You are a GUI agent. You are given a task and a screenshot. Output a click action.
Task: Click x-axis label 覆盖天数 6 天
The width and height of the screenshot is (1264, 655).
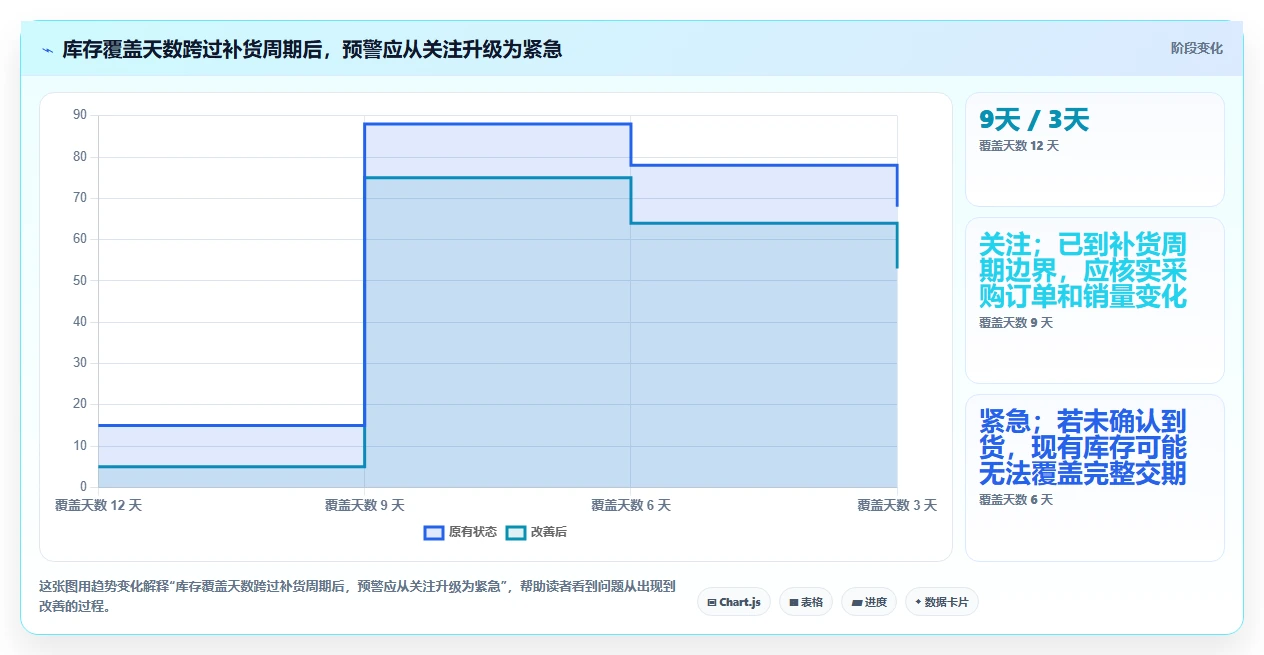(x=631, y=505)
